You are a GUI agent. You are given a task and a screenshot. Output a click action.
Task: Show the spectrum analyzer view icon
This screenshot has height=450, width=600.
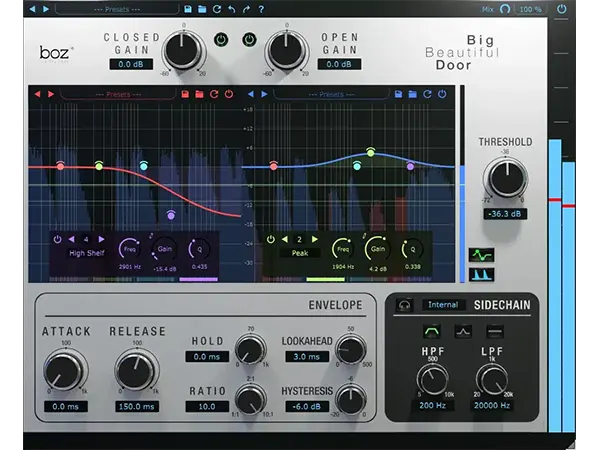(482, 275)
